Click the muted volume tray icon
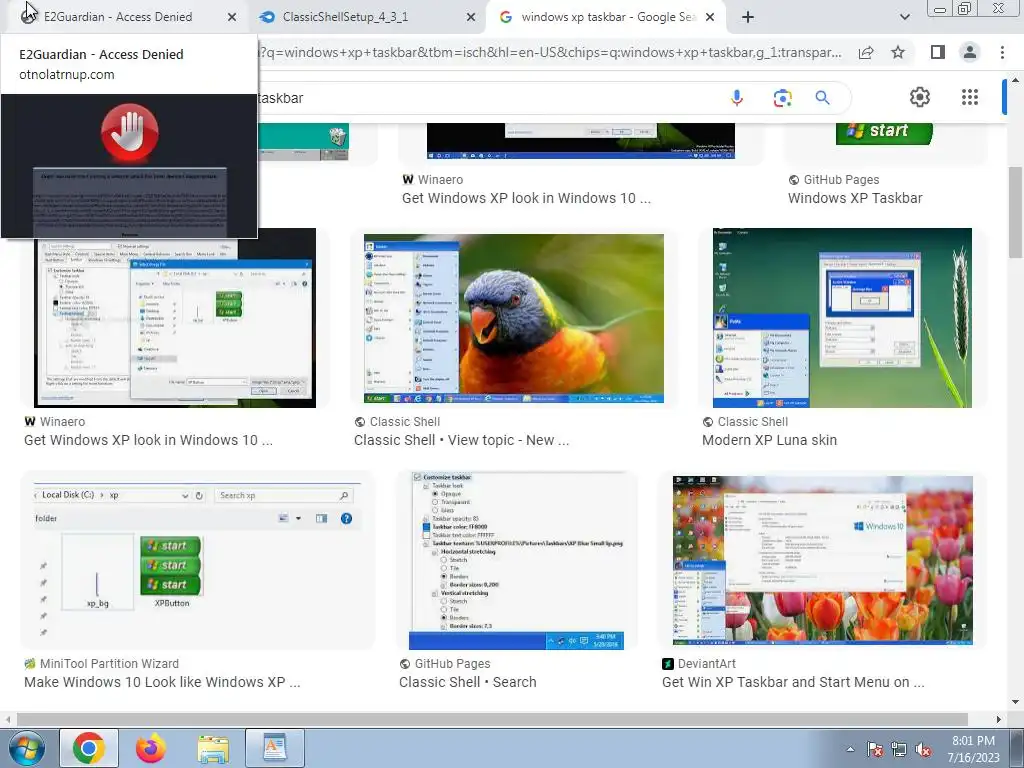Viewport: 1024px width, 768px height. (x=923, y=749)
